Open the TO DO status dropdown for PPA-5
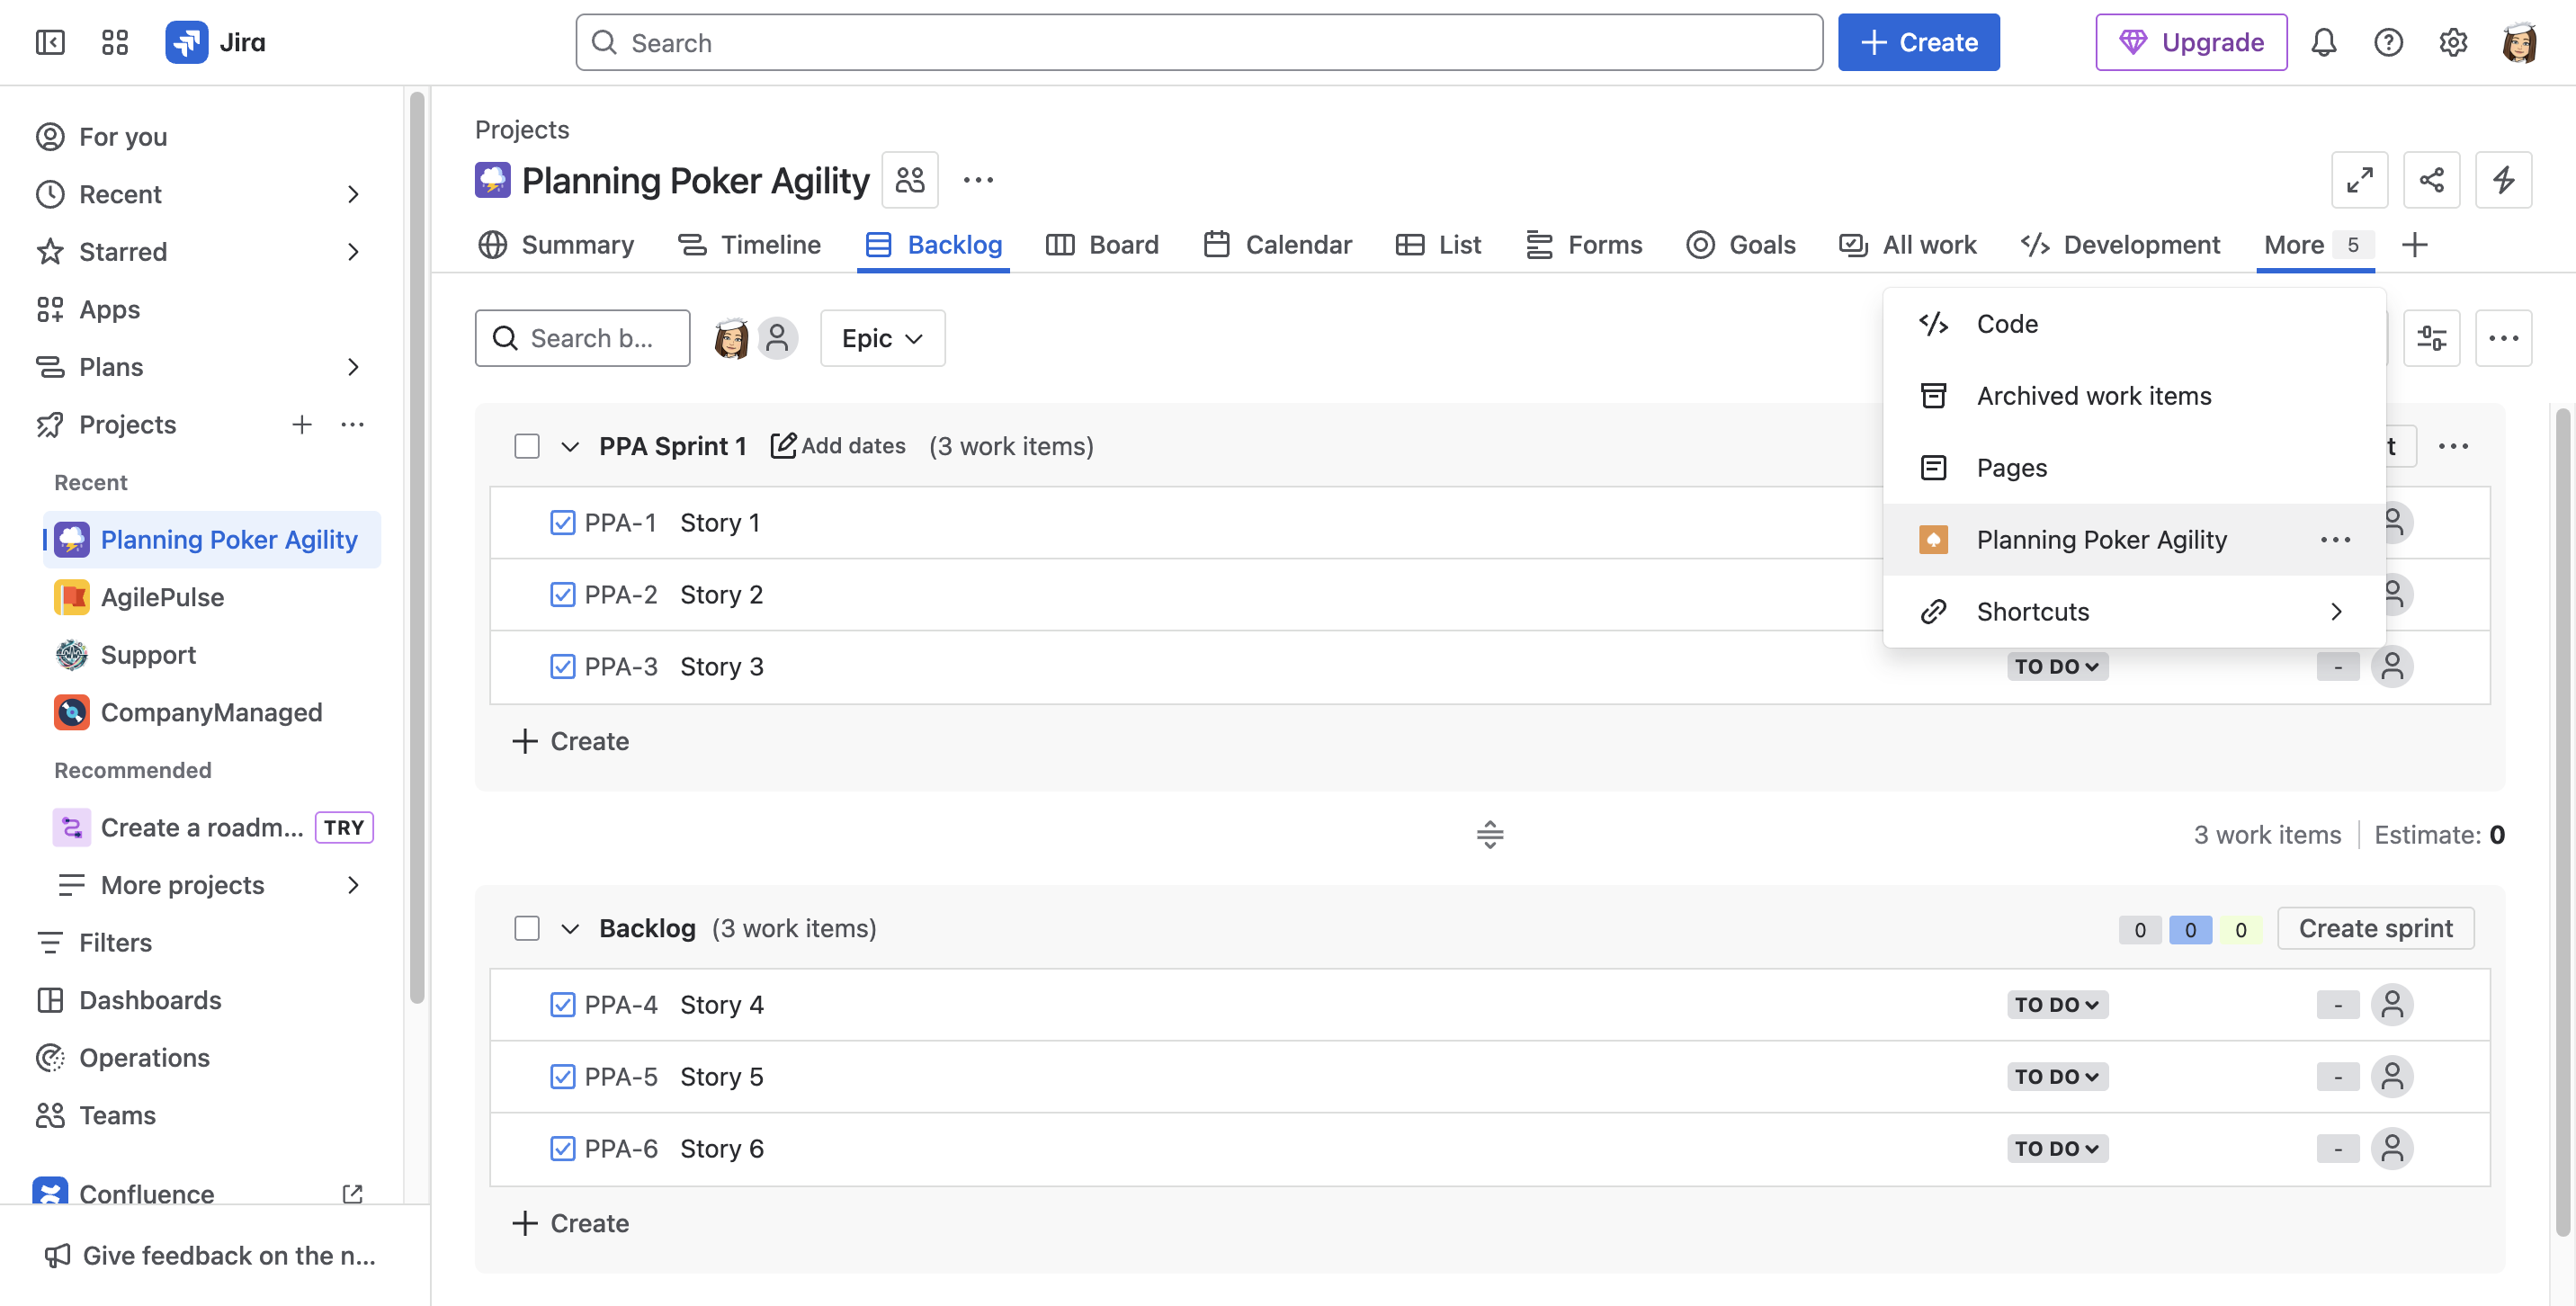Screen dimensions: 2576x1306 (x=2057, y=1077)
